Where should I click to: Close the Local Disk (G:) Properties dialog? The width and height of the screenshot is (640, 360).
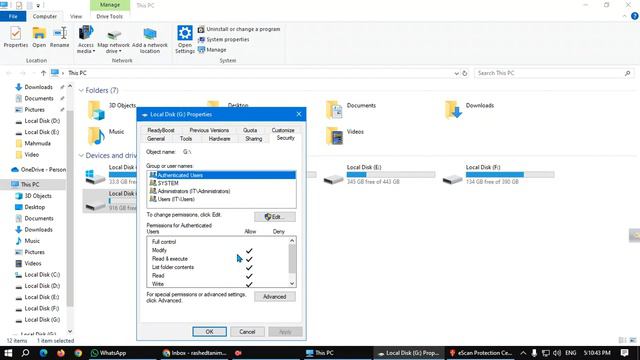pos(299,114)
